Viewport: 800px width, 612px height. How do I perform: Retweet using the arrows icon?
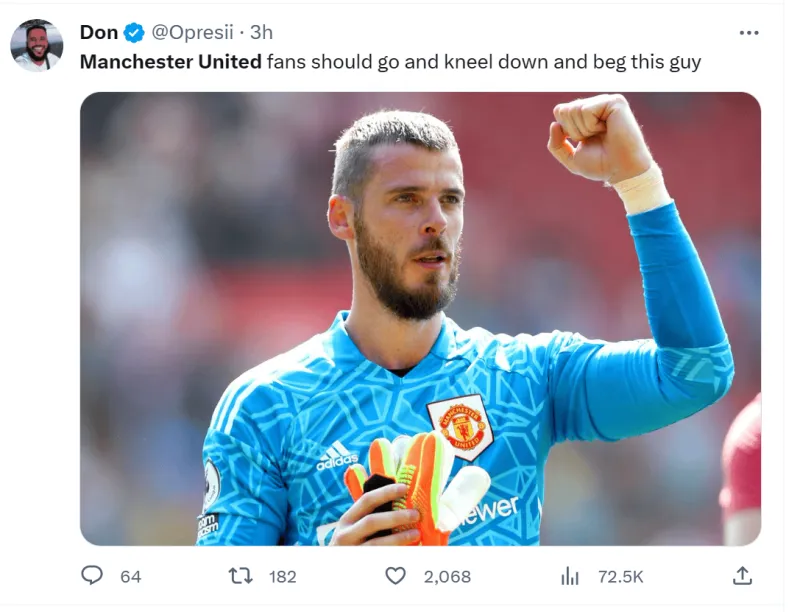[240, 576]
